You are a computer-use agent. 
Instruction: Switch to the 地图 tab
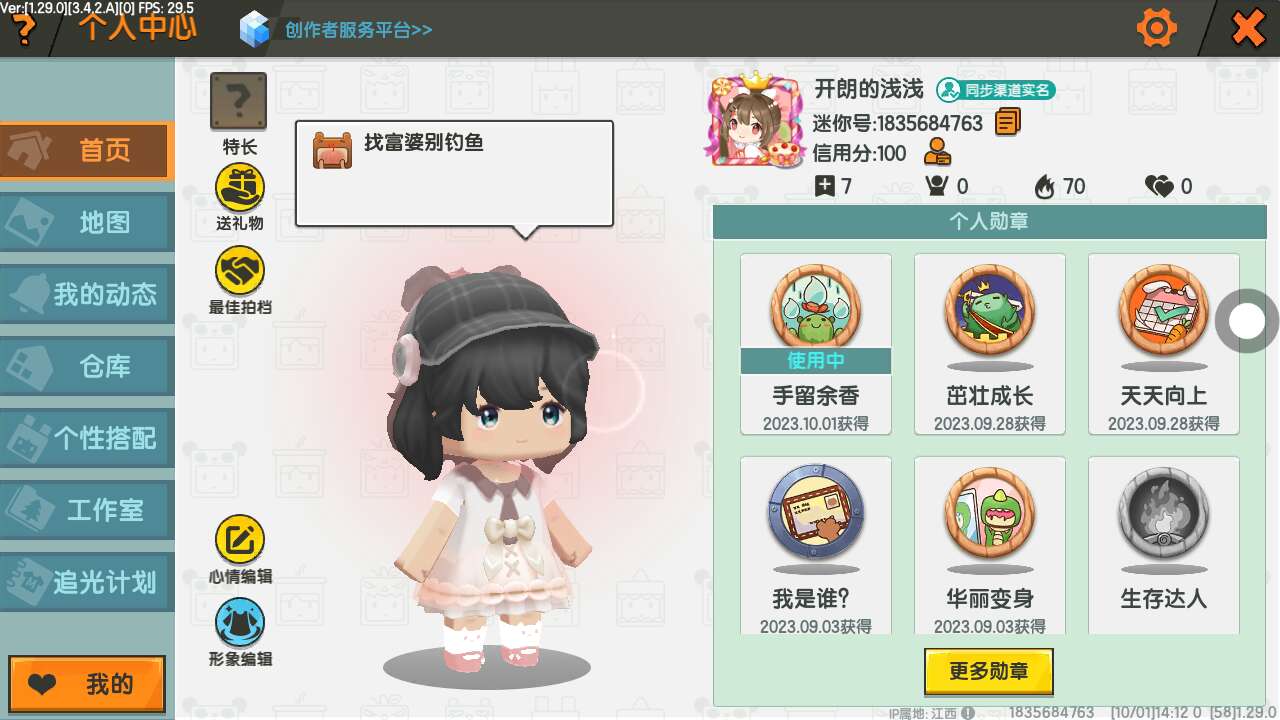[87, 222]
